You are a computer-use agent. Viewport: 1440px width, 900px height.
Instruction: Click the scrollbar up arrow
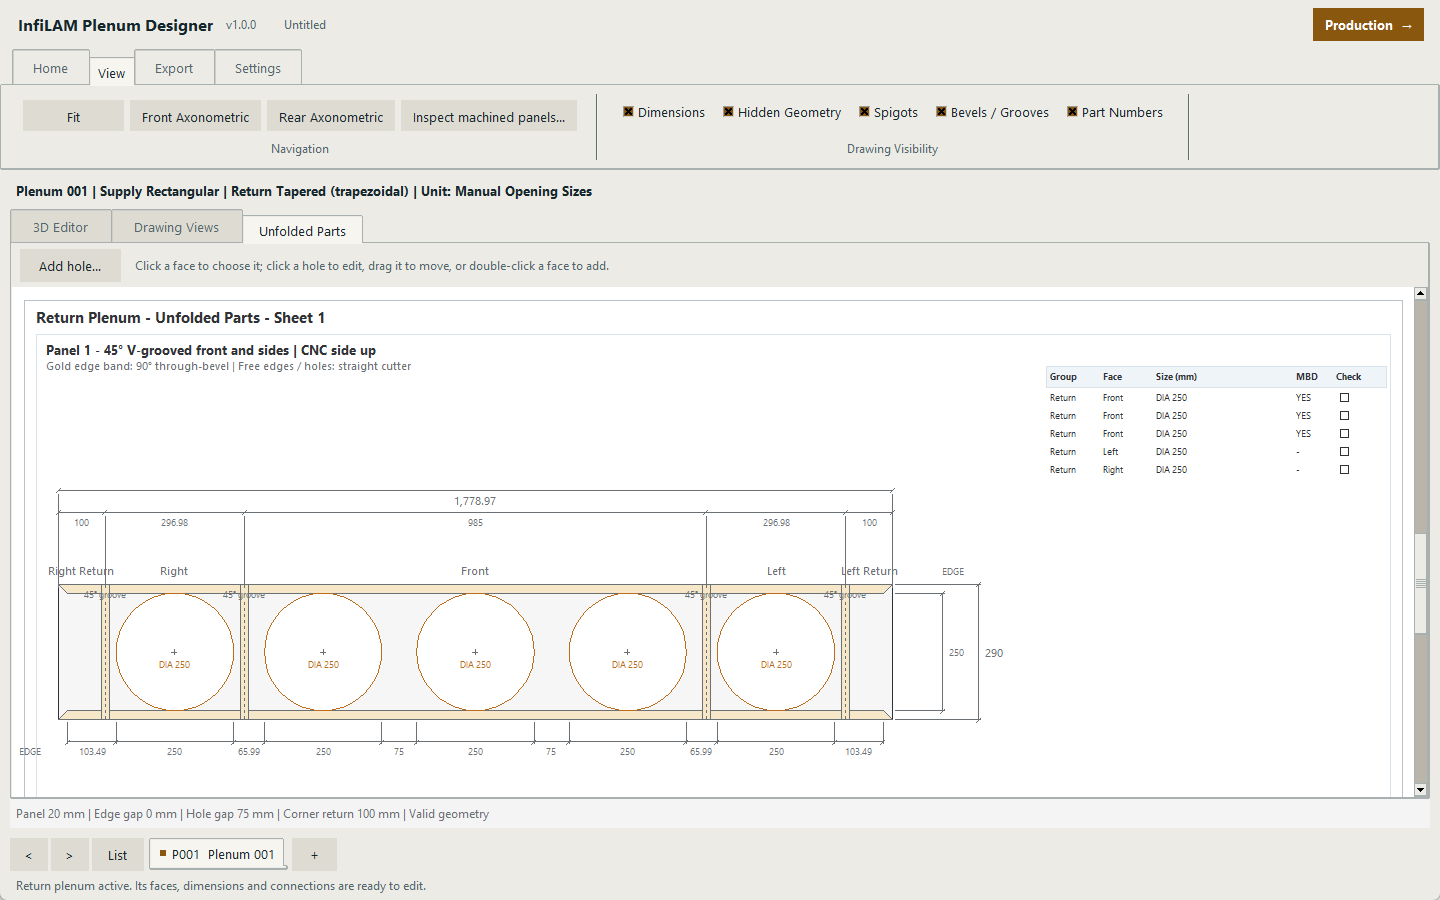click(1420, 294)
